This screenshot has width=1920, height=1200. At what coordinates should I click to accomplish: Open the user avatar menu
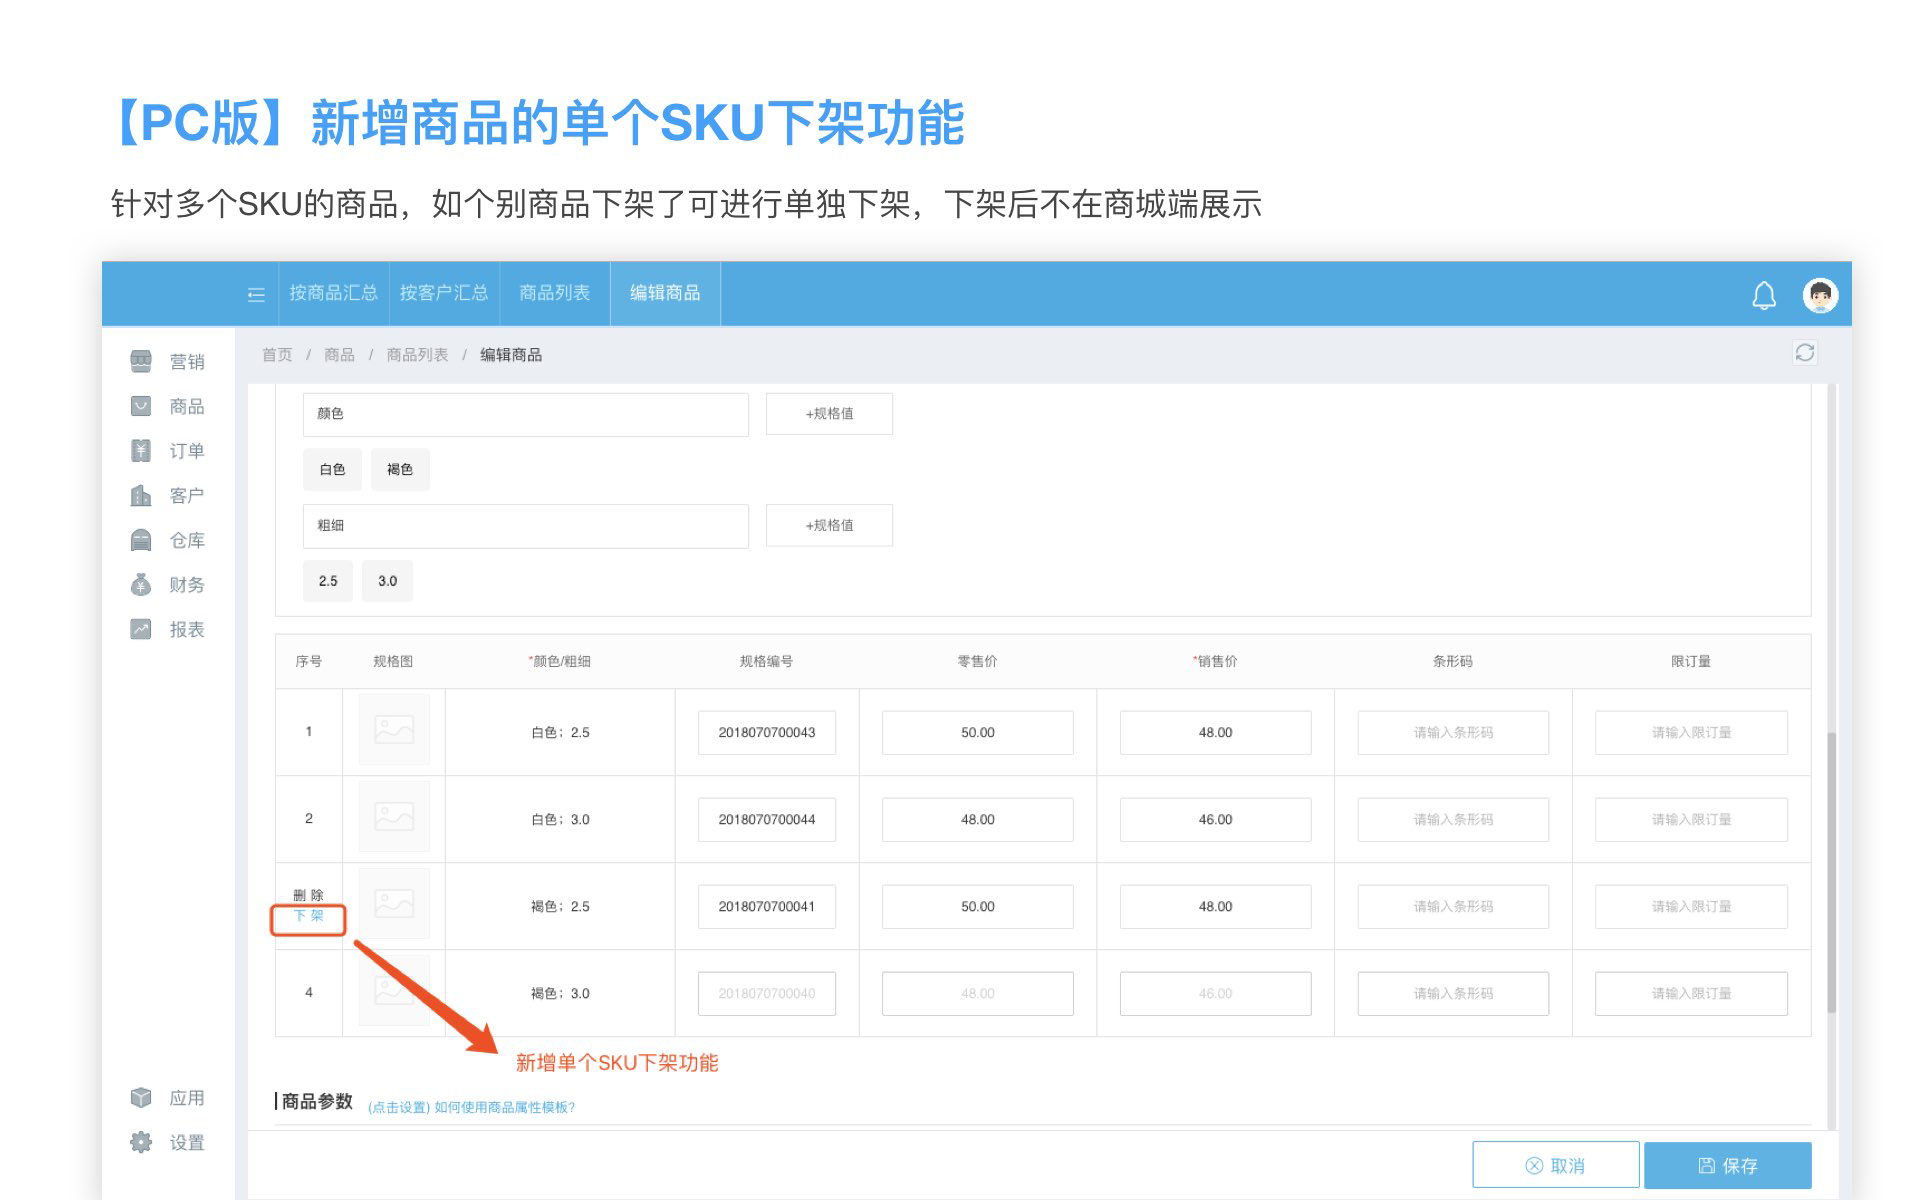1820,295
